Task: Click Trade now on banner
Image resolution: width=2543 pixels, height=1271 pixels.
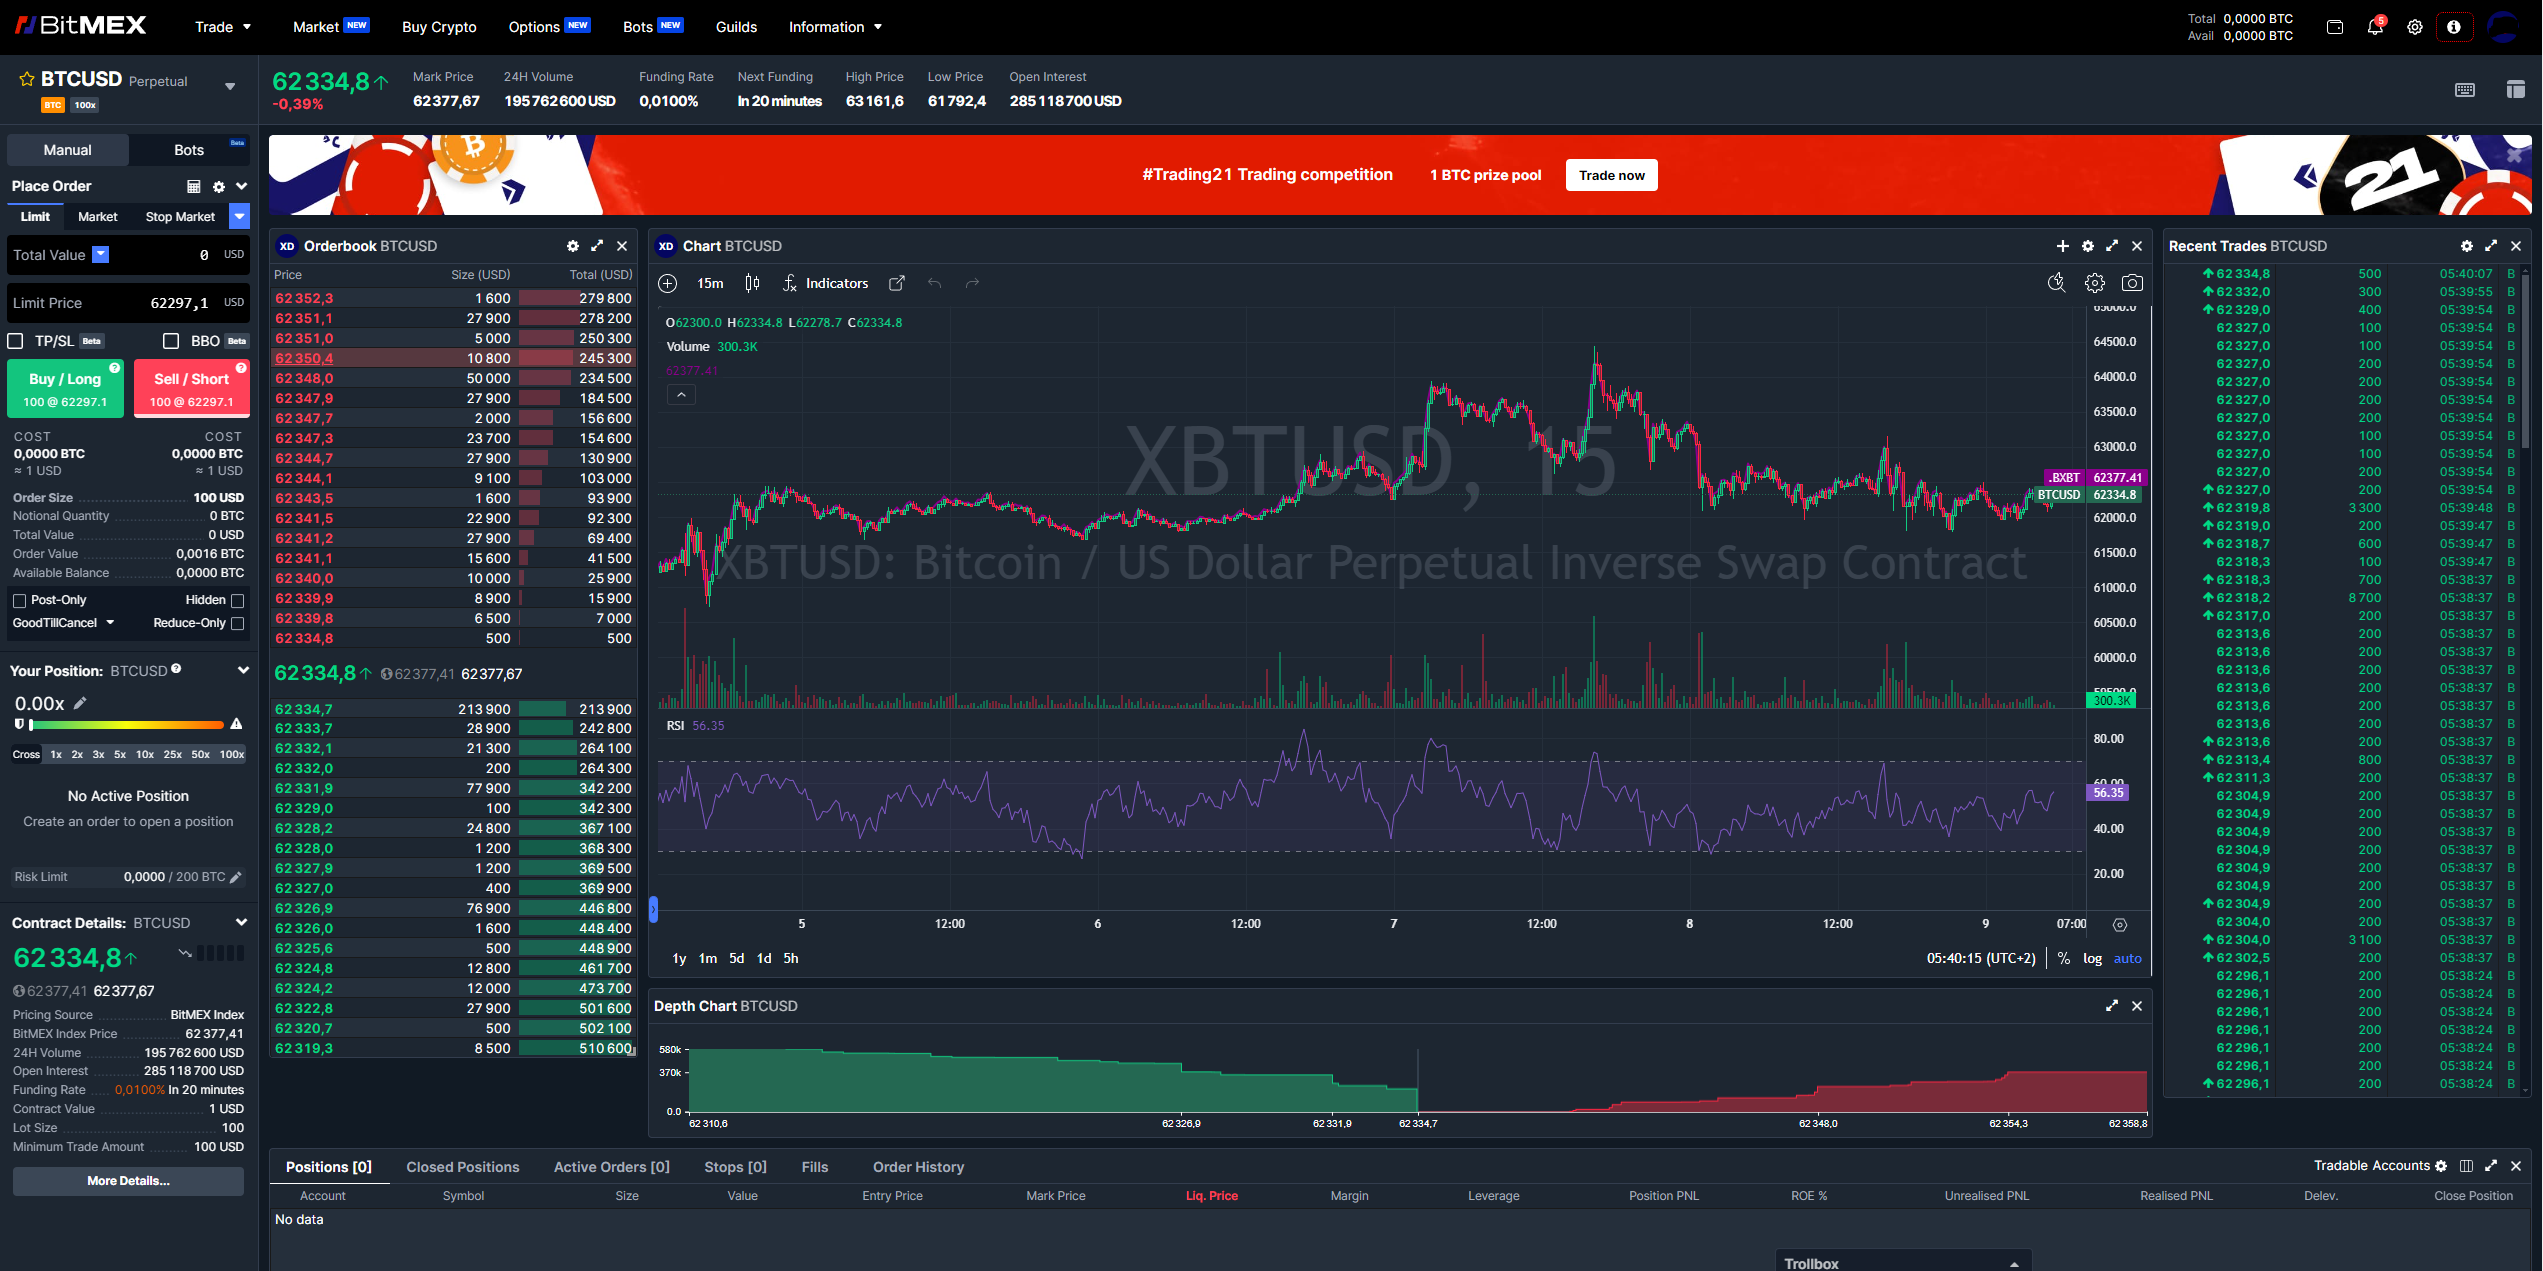Action: click(x=1611, y=175)
